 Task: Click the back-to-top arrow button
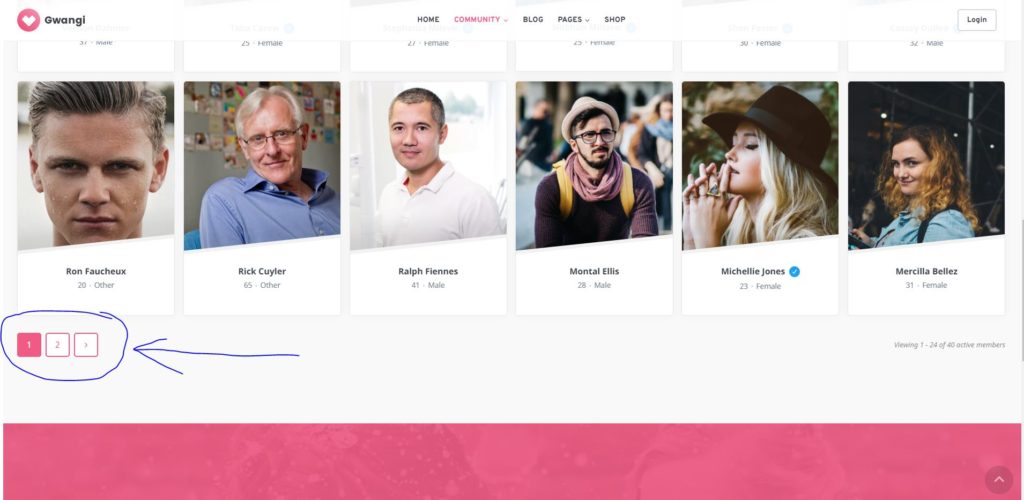999,480
